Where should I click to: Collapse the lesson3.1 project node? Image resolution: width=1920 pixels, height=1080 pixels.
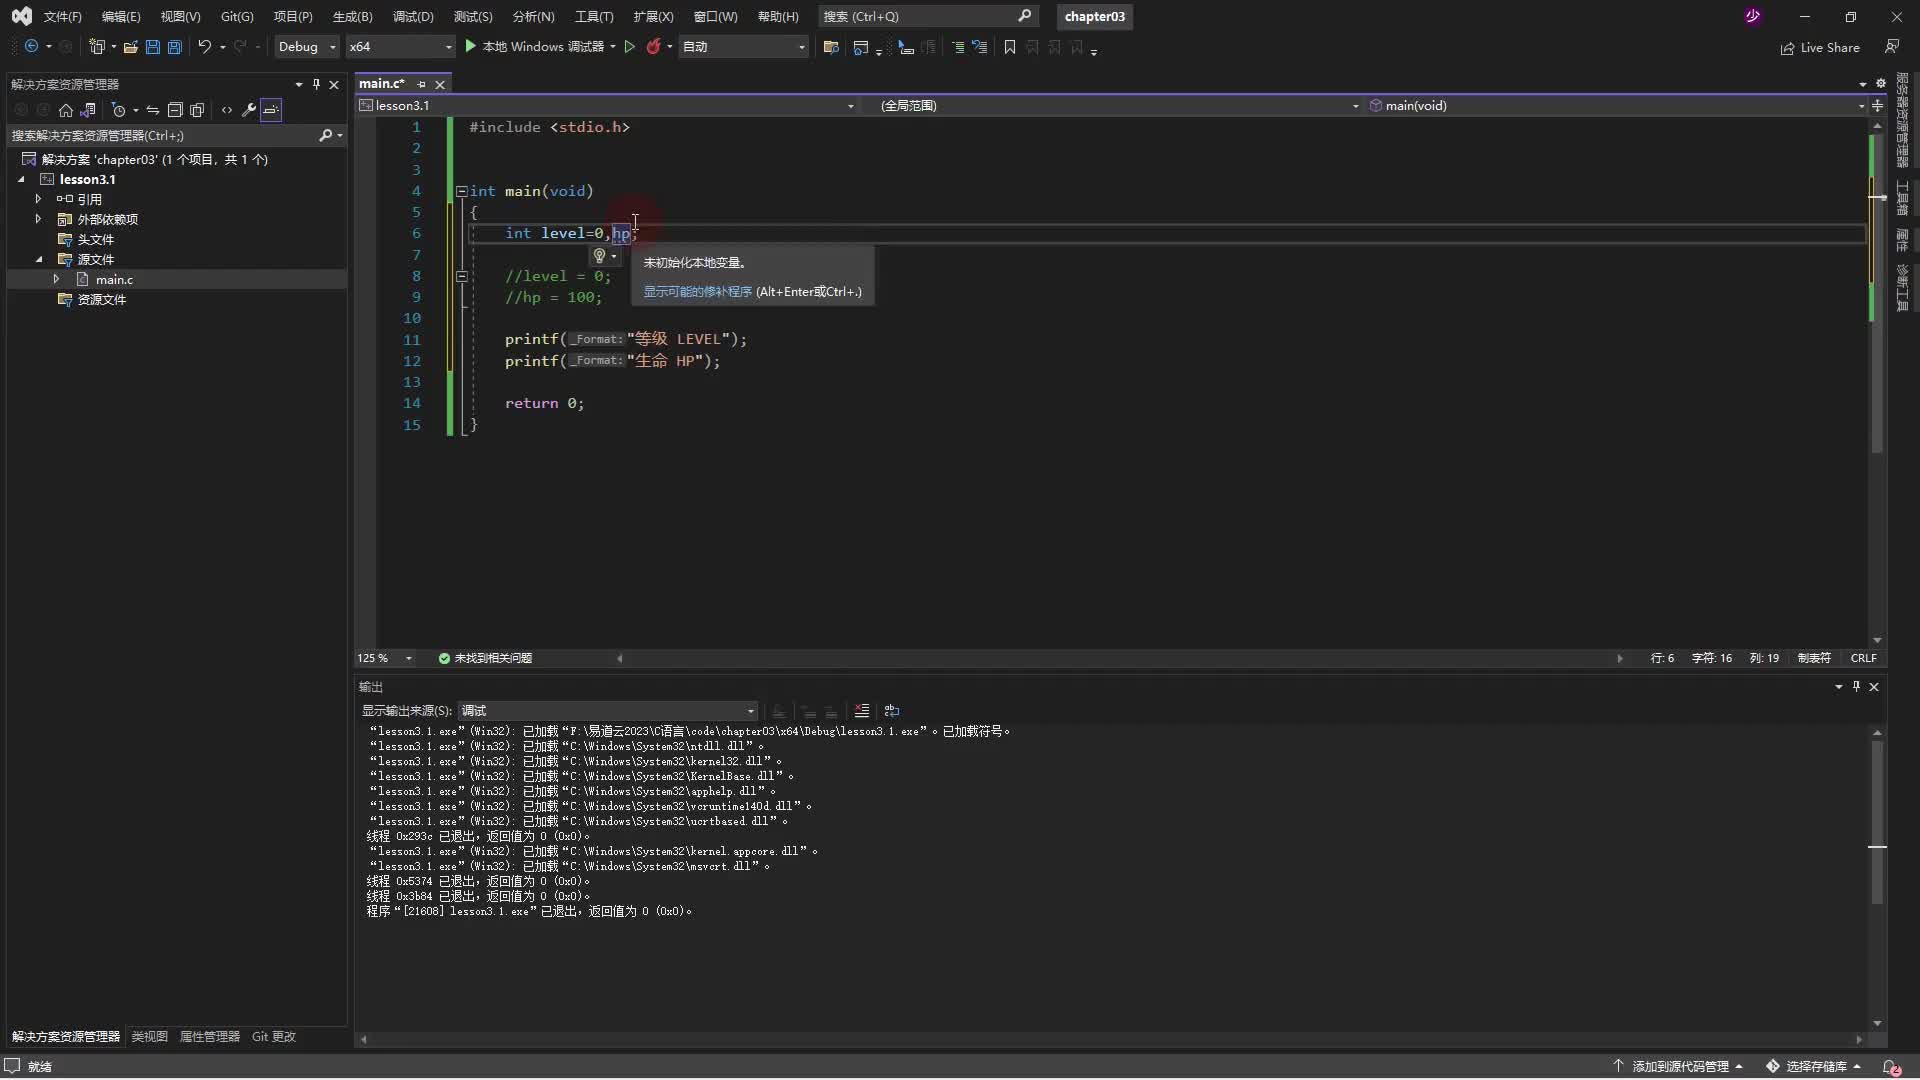pyautogui.click(x=21, y=179)
